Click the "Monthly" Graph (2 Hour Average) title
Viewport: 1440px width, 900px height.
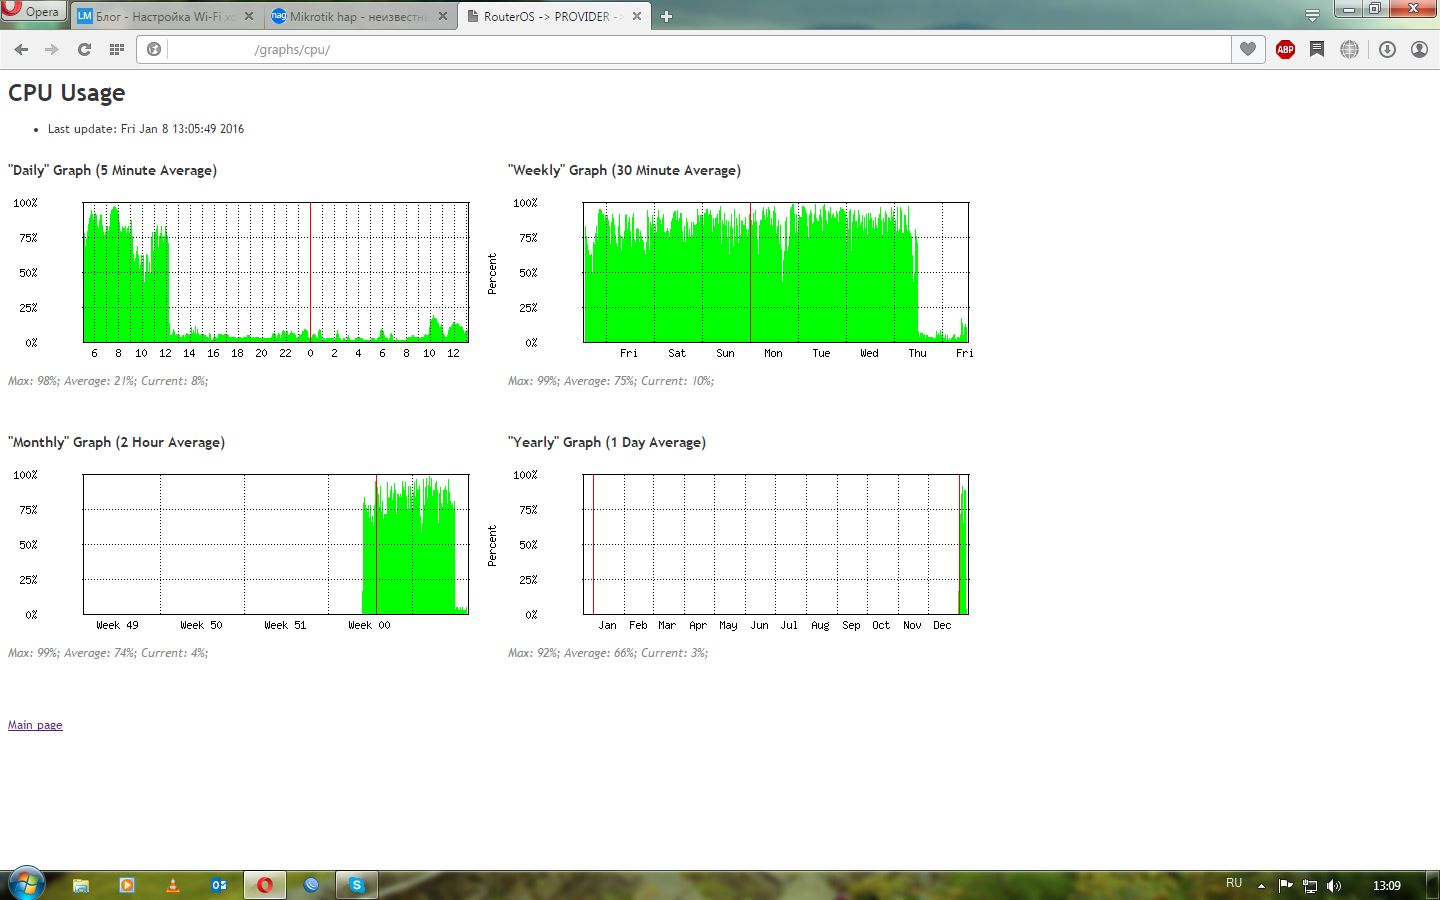point(117,443)
